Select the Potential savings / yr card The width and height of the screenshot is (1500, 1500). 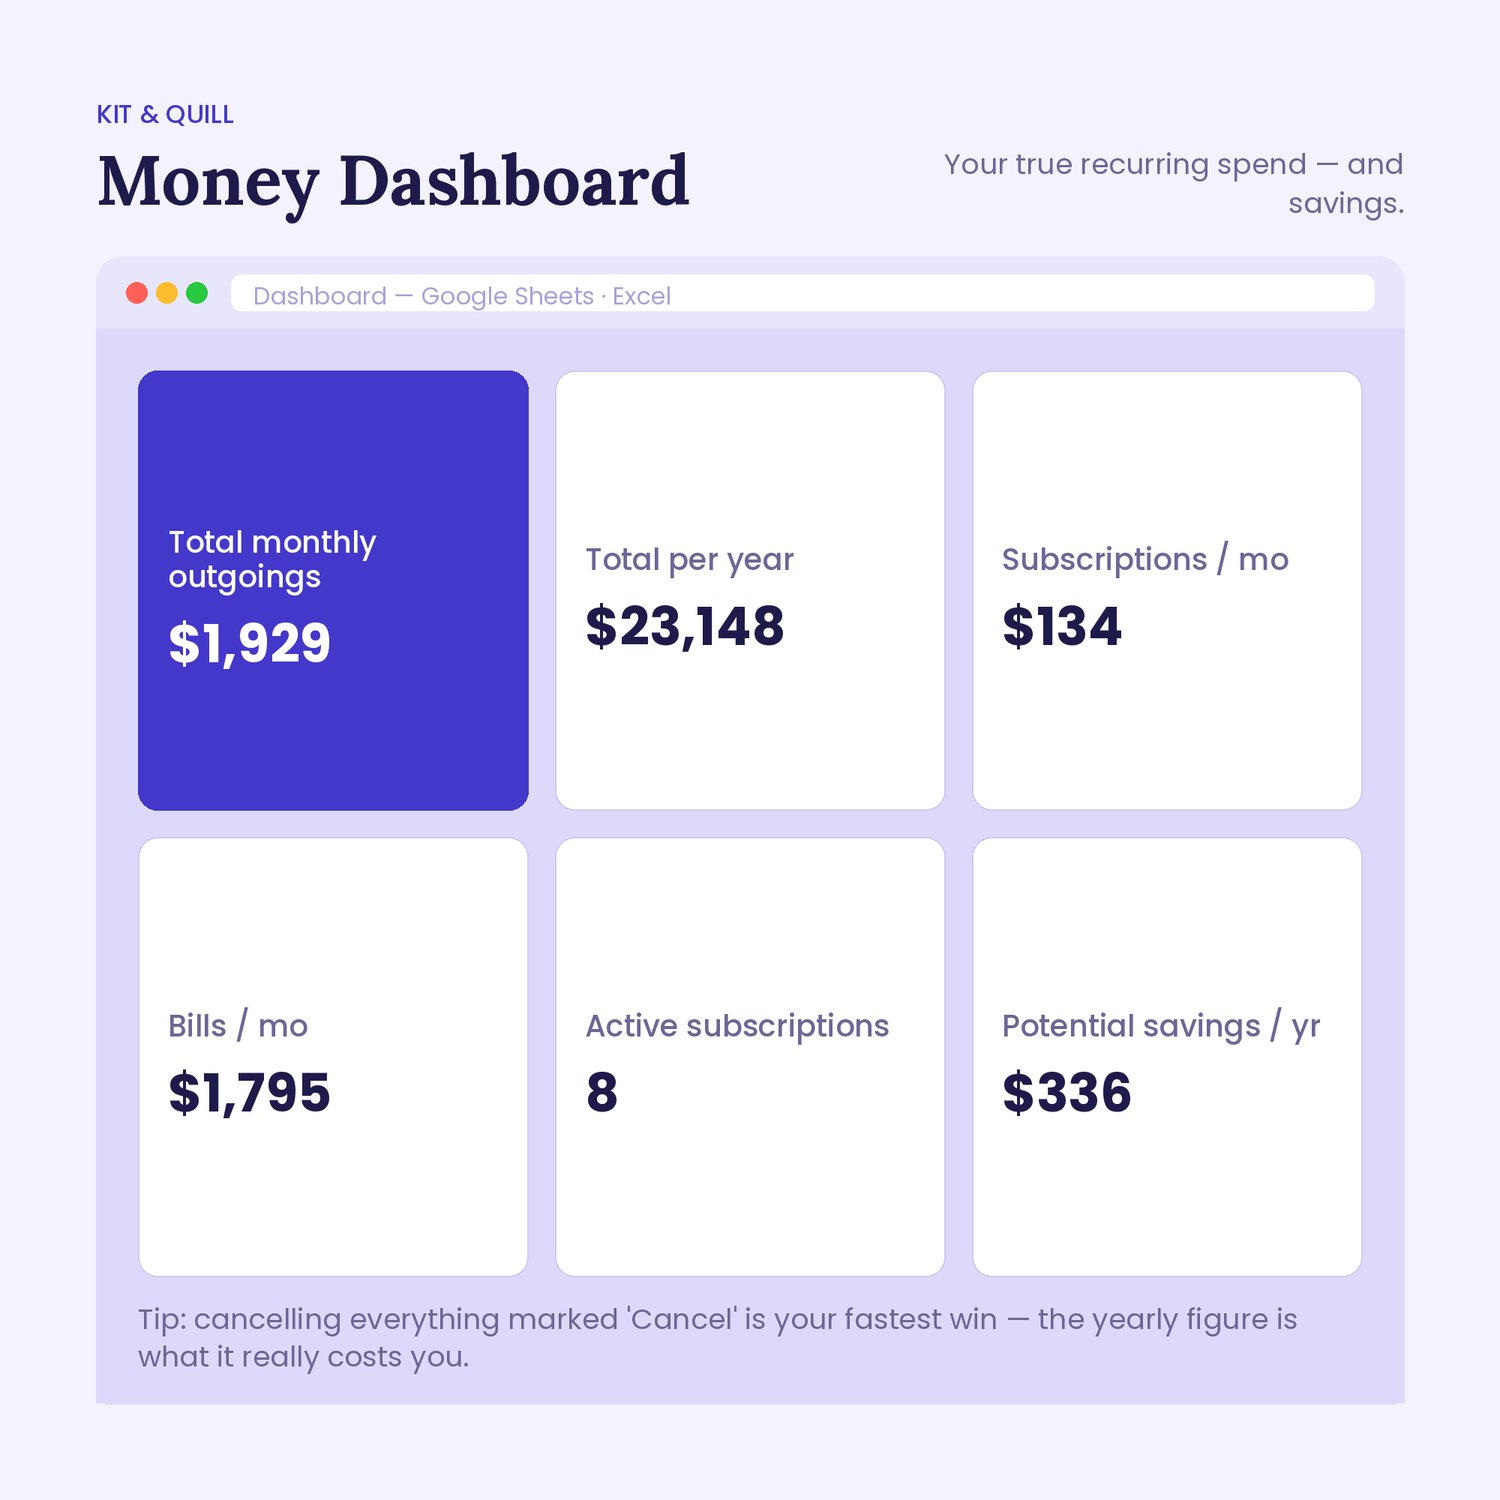[1167, 1057]
